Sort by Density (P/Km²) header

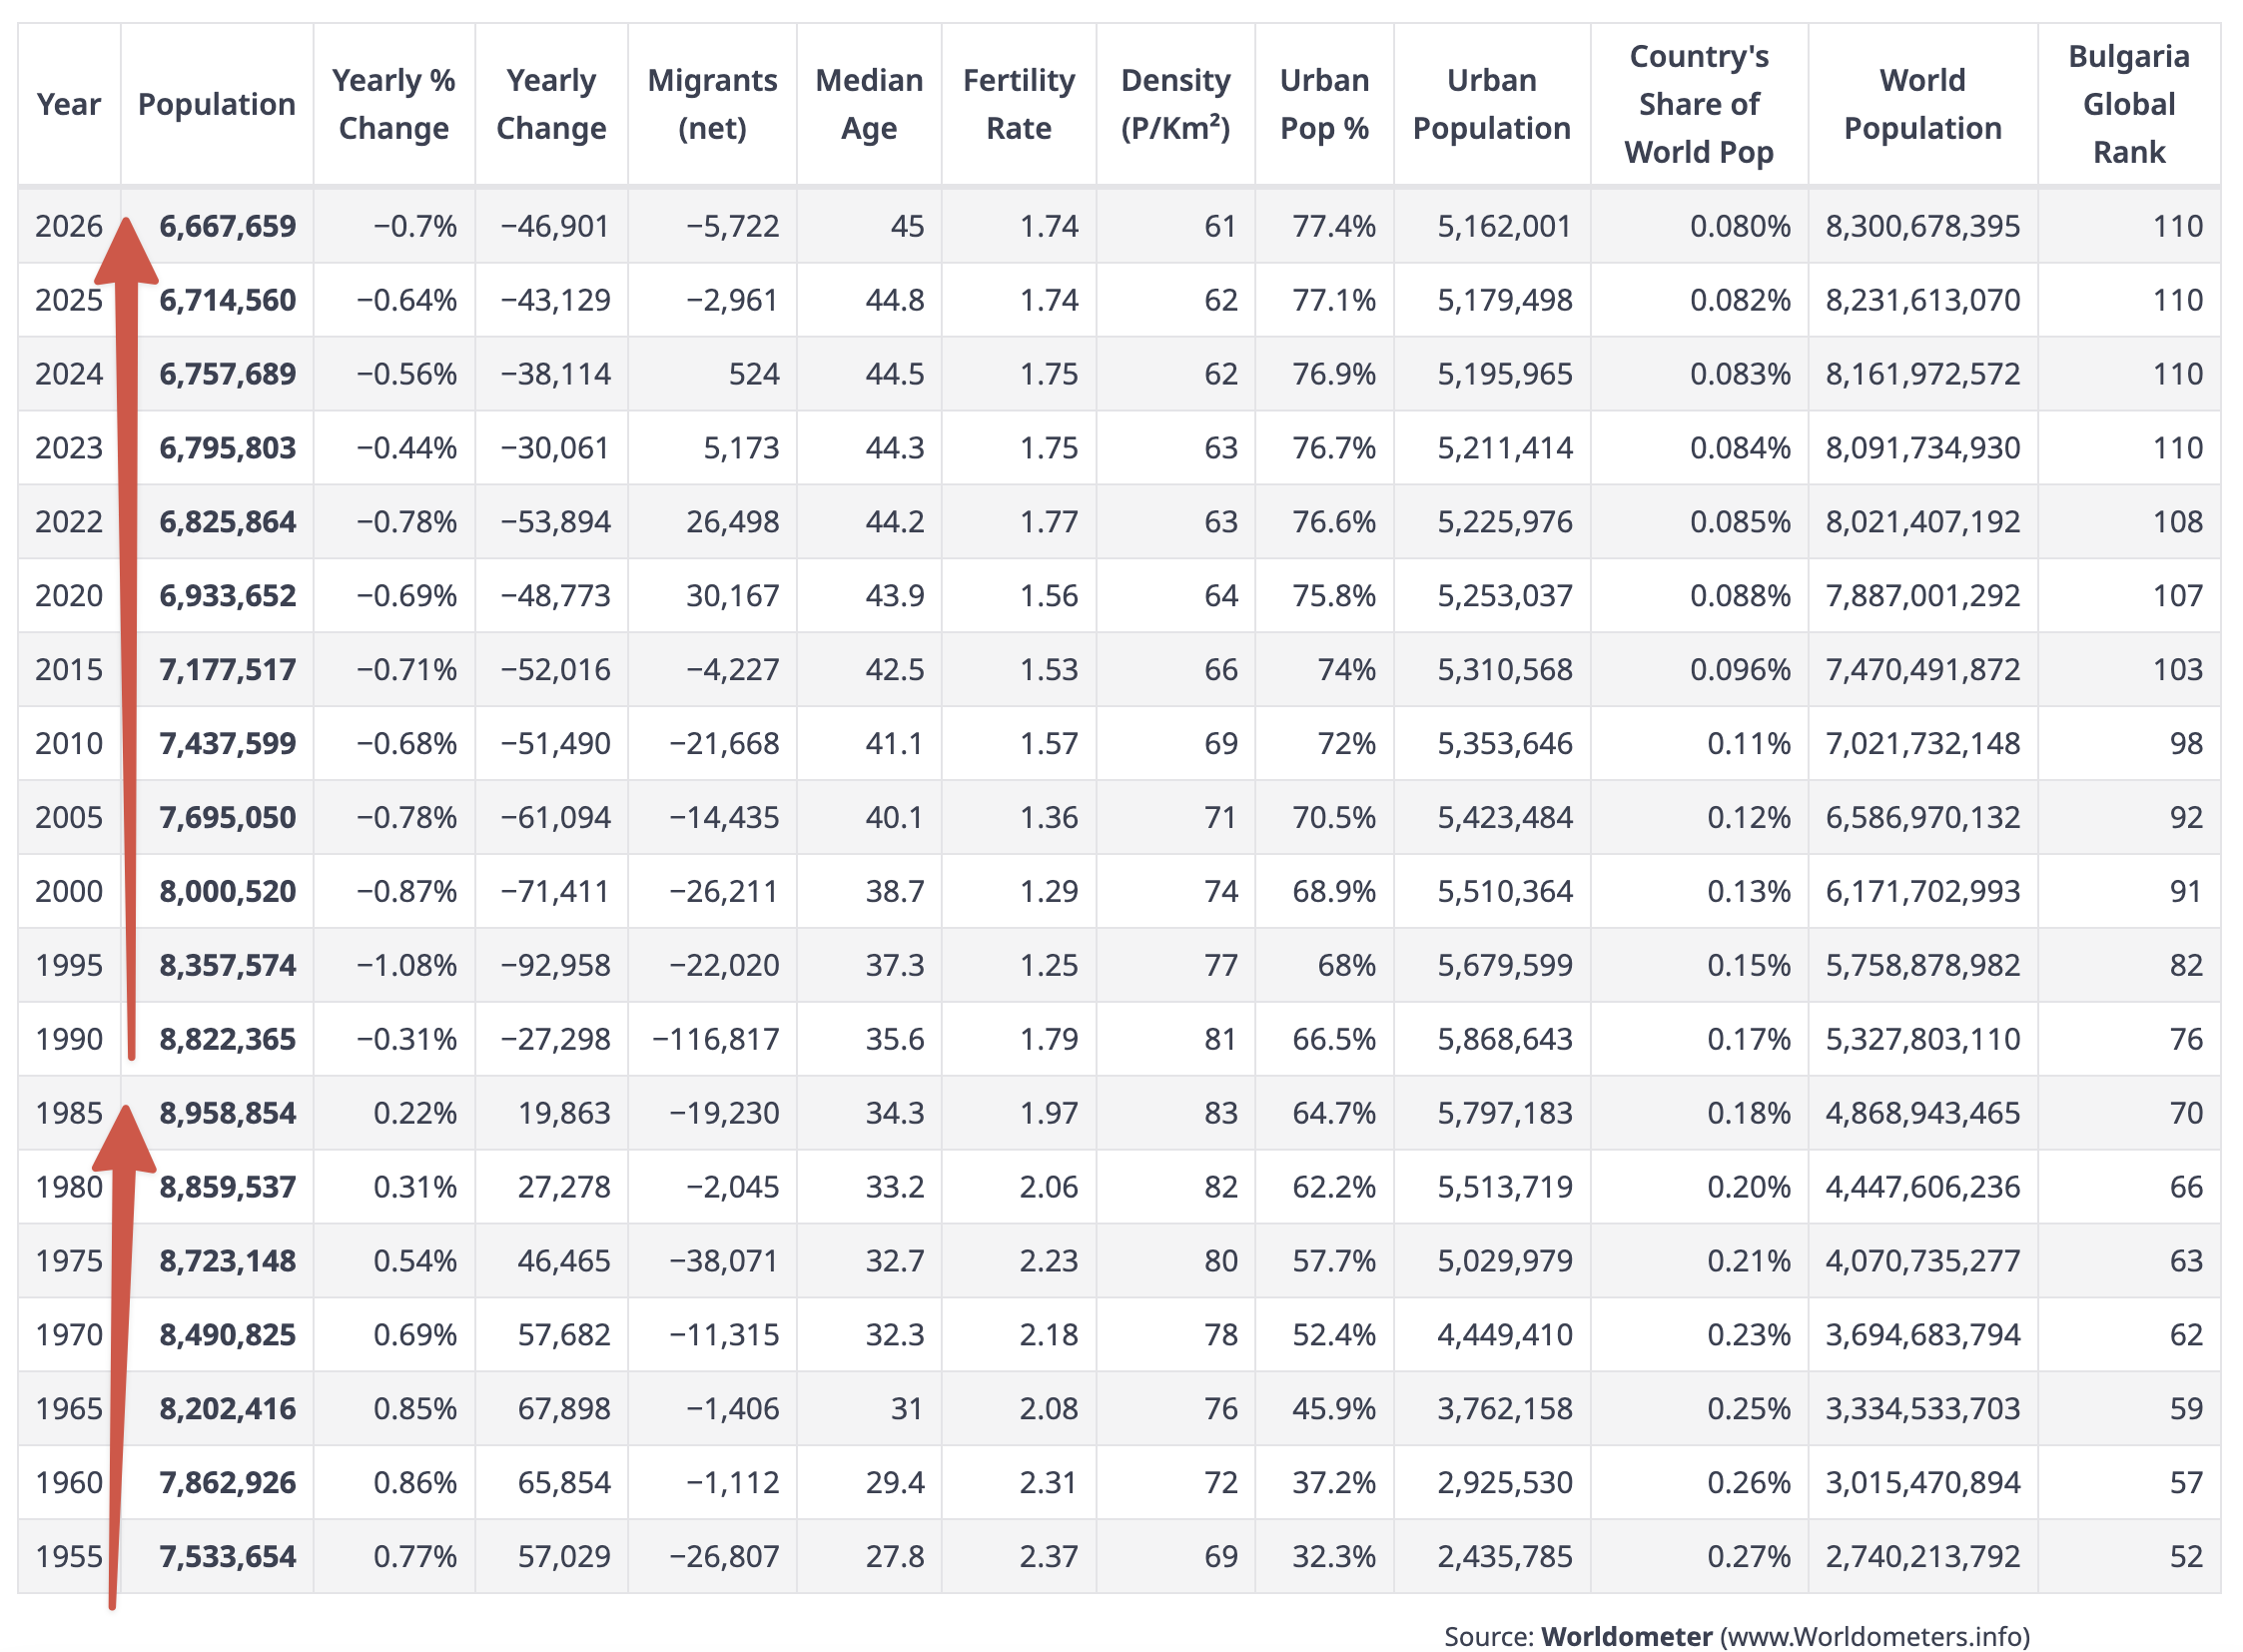click(1175, 104)
